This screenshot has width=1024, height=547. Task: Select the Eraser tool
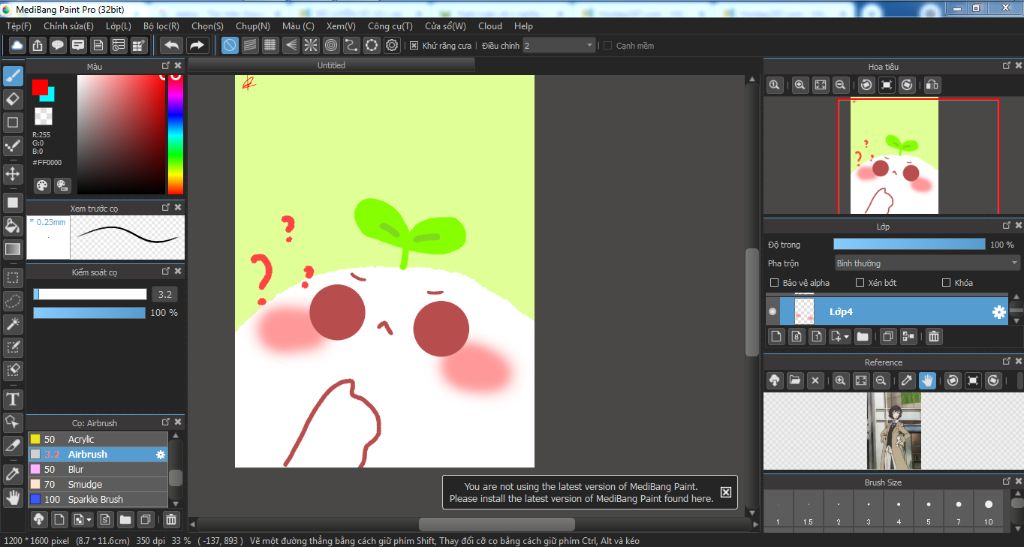pyautogui.click(x=13, y=99)
